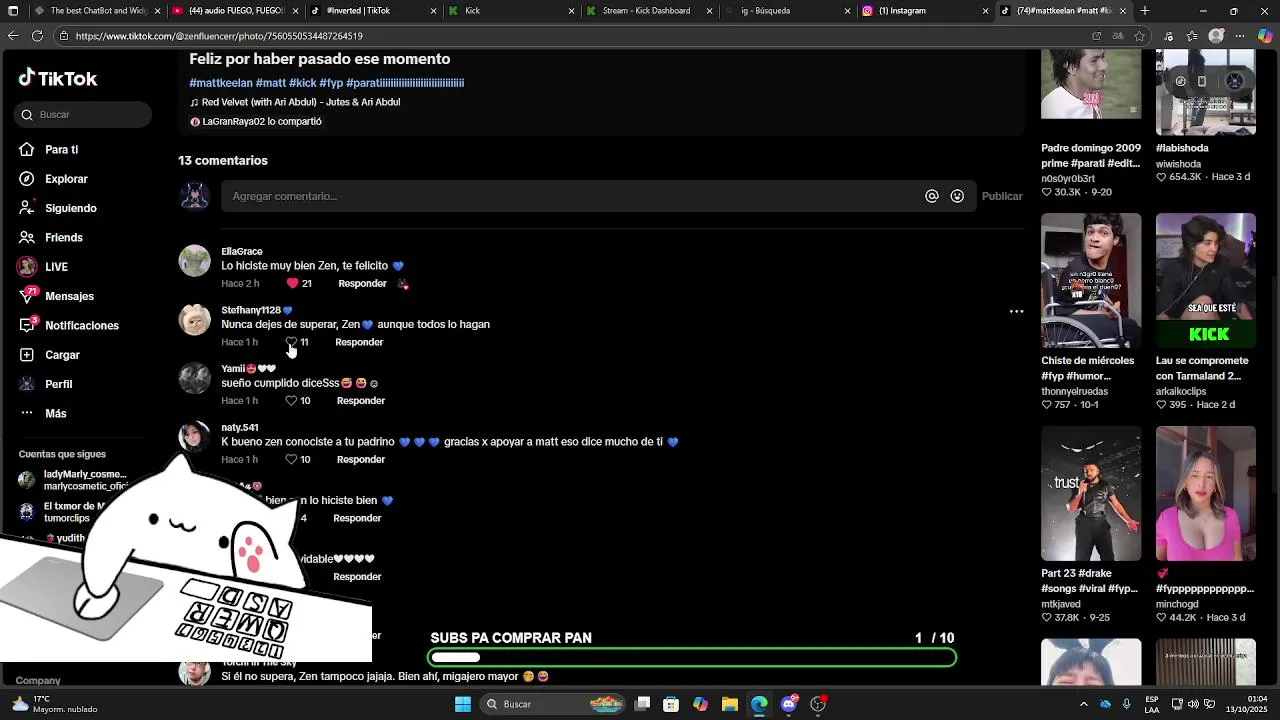This screenshot has height=720, width=1280.
Task: Expand the Más options menu
Action: 55,413
